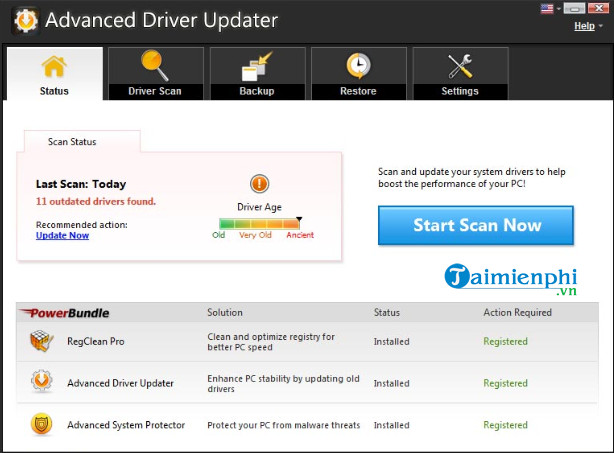The width and height of the screenshot is (614, 453).
Task: Switch to the Driver Scan tab label
Action: tap(155, 91)
